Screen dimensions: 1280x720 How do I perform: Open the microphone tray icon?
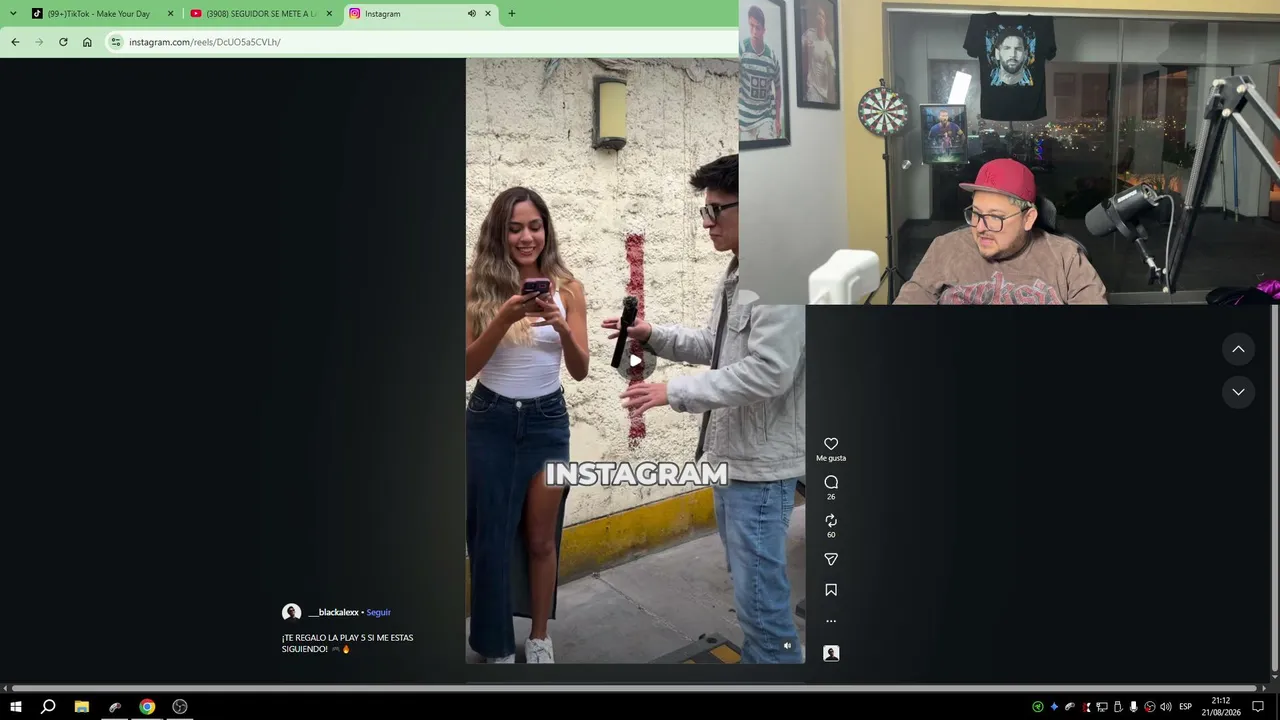tap(1134, 707)
